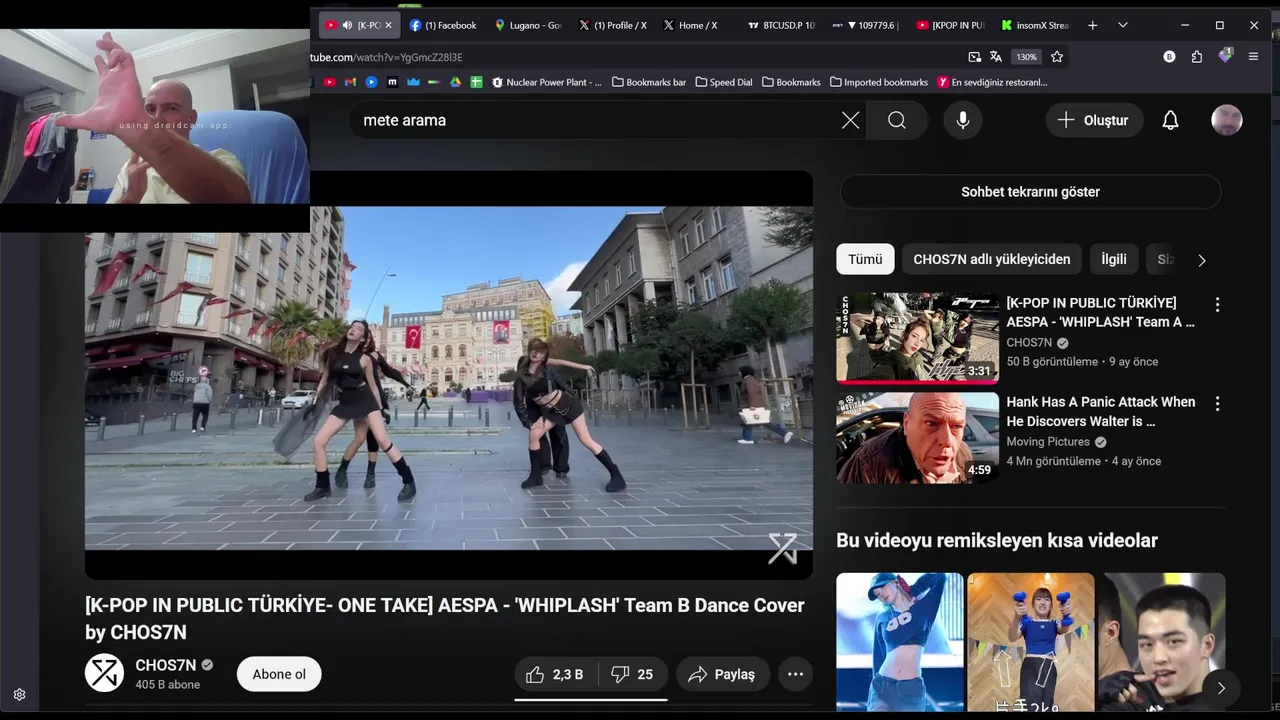Viewport: 1280px width, 720px height.
Task: Select the İlgili filter chip
Action: coord(1114,259)
